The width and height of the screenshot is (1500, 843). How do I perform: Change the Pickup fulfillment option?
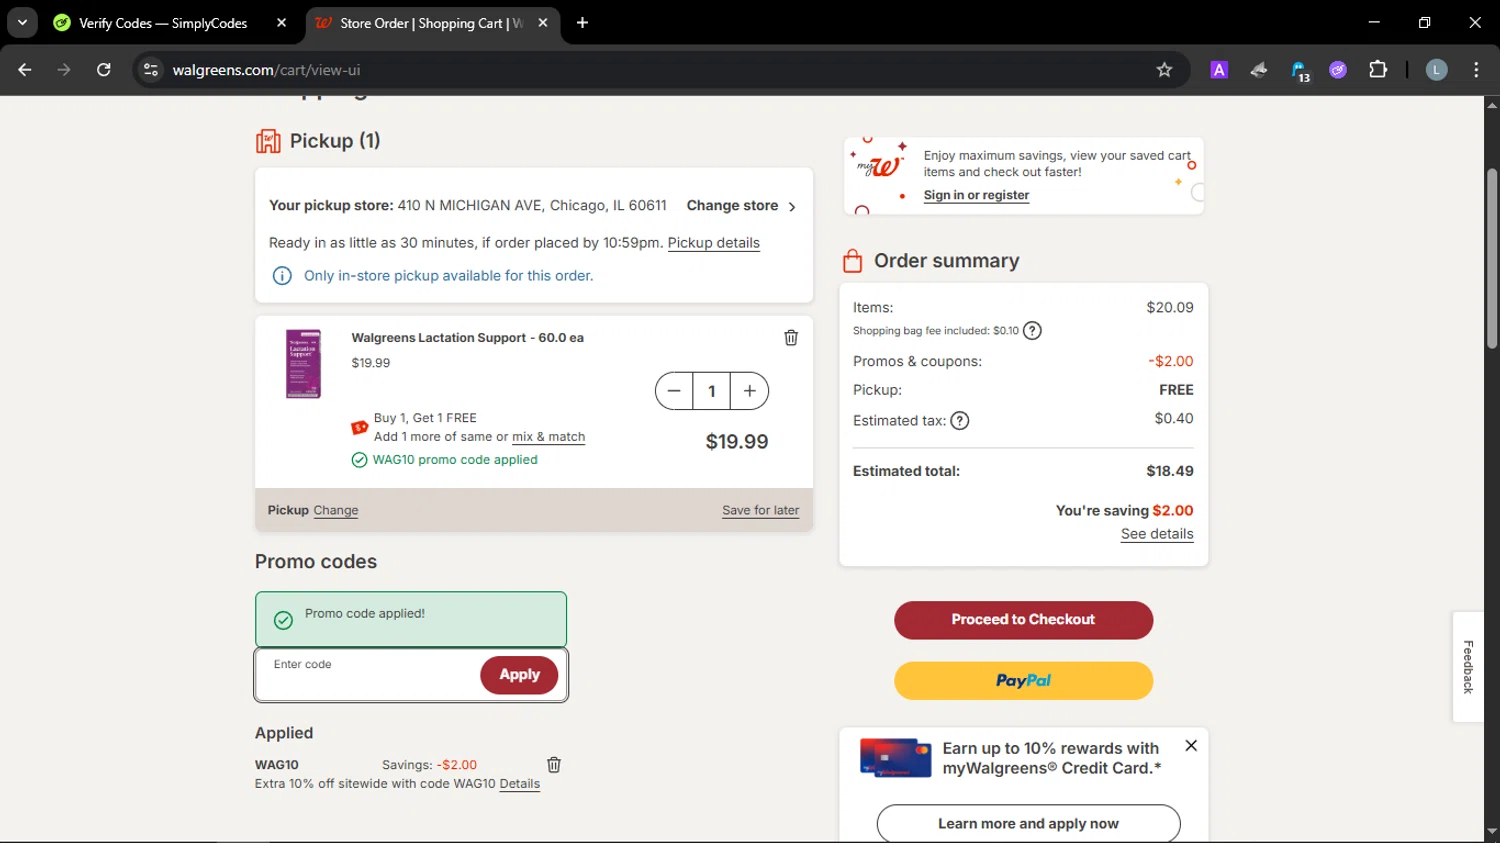[335, 510]
